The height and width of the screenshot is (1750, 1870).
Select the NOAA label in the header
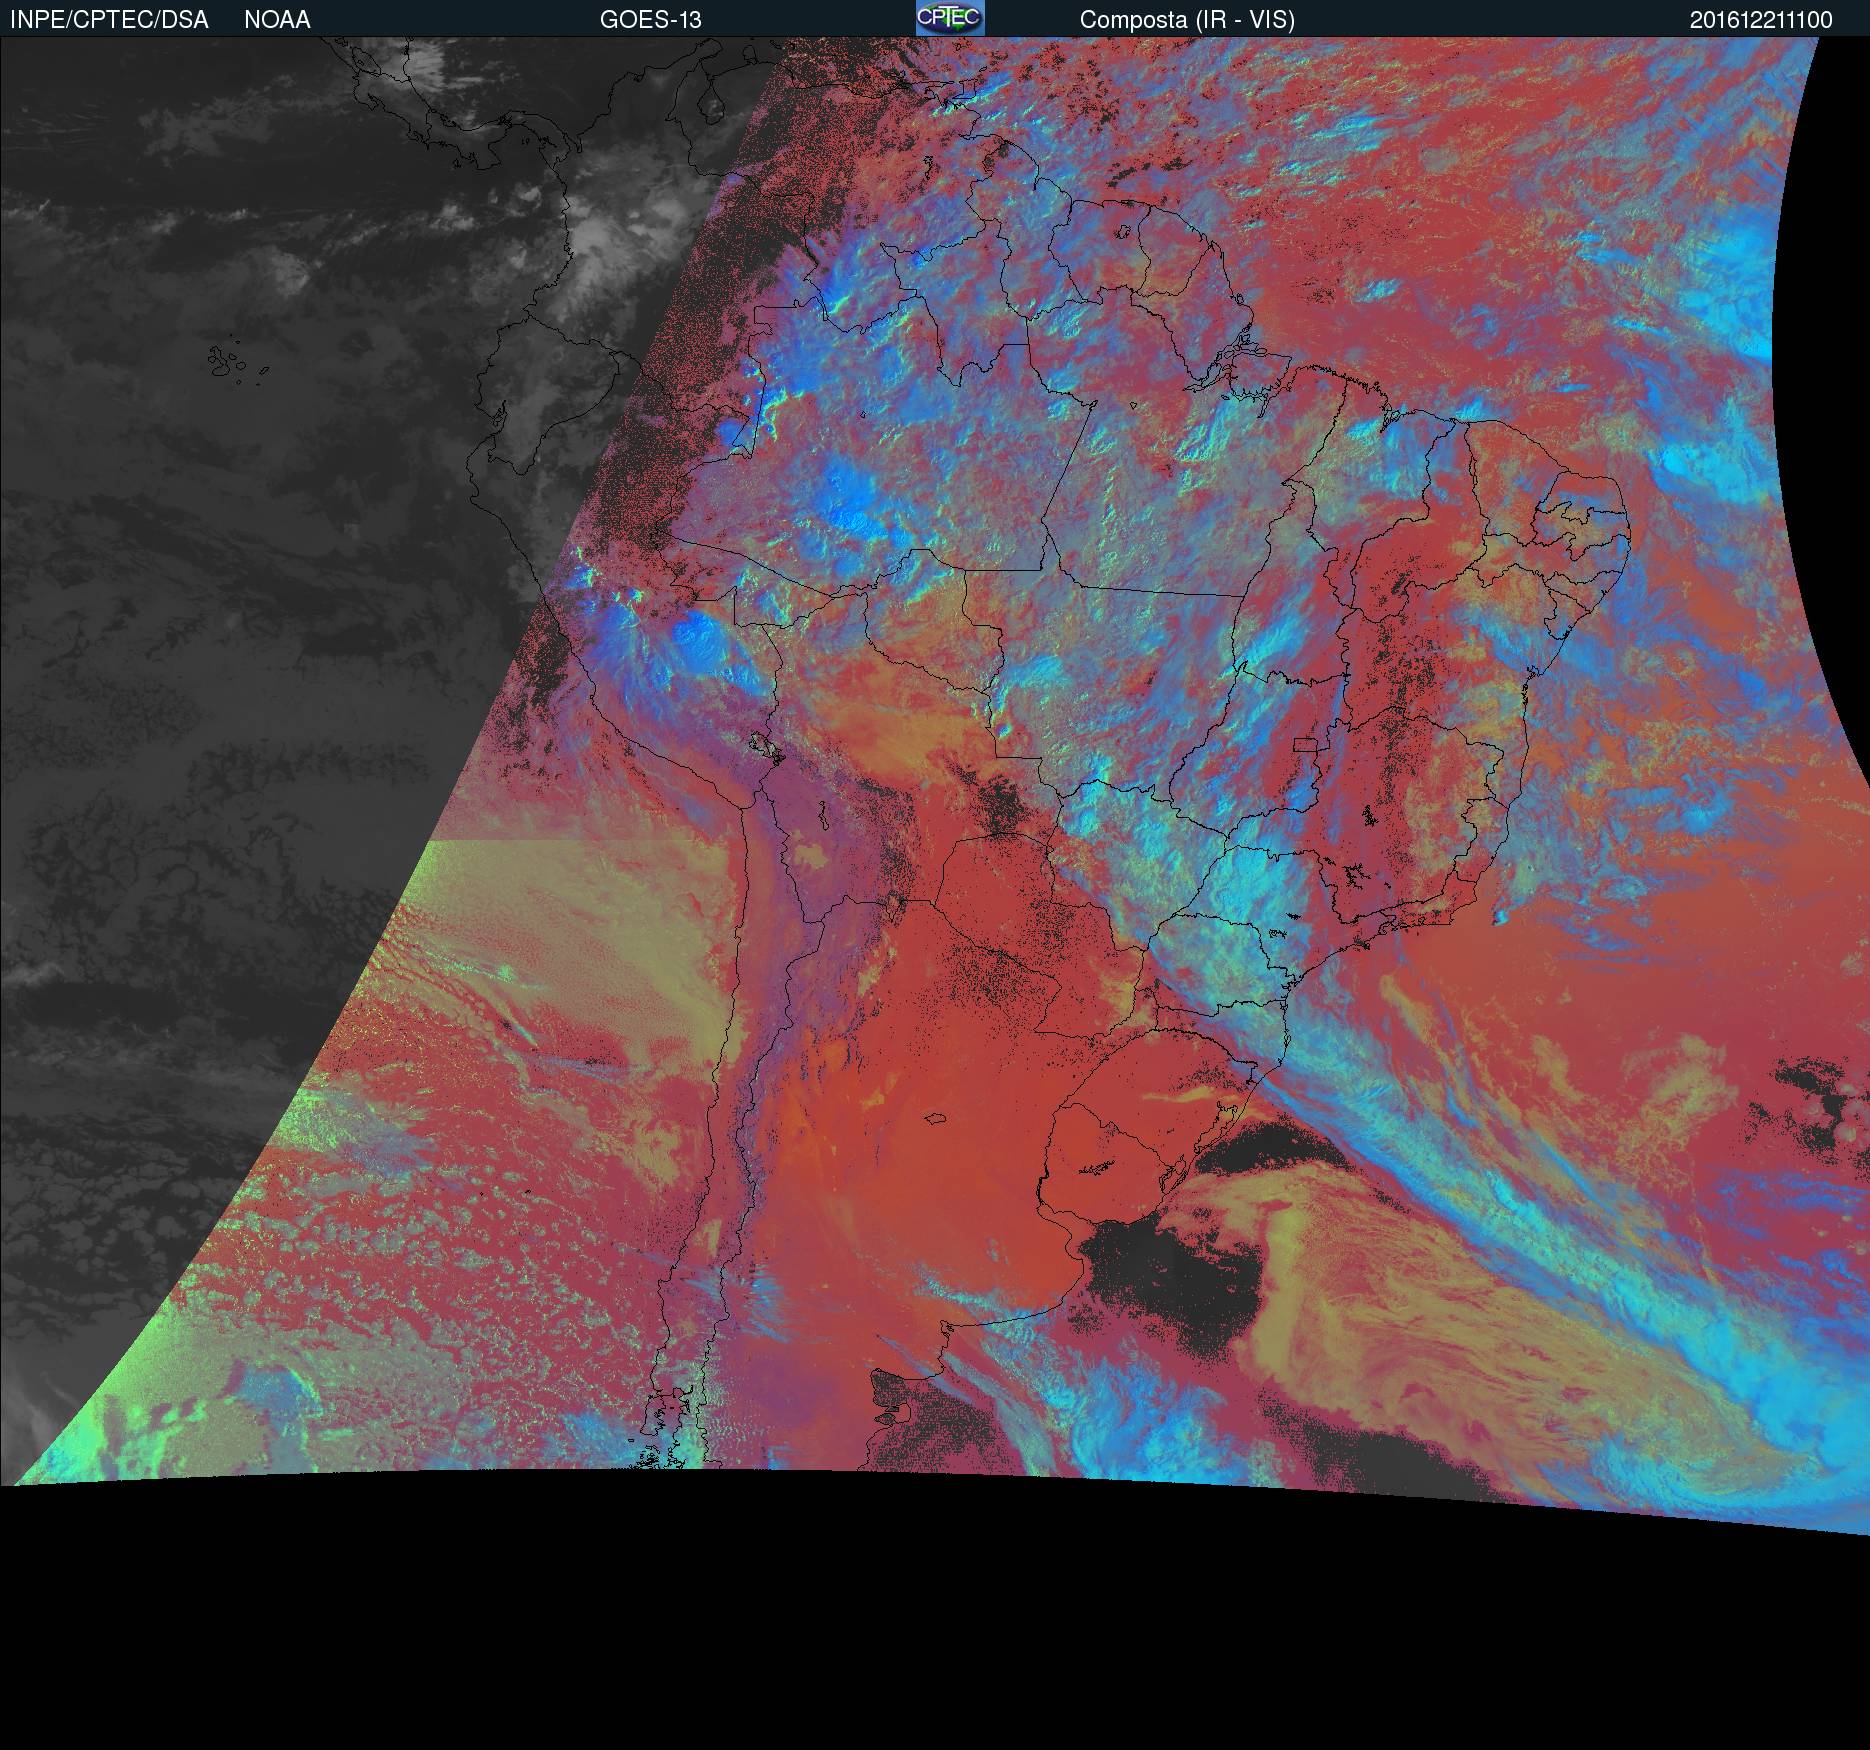click(x=277, y=20)
